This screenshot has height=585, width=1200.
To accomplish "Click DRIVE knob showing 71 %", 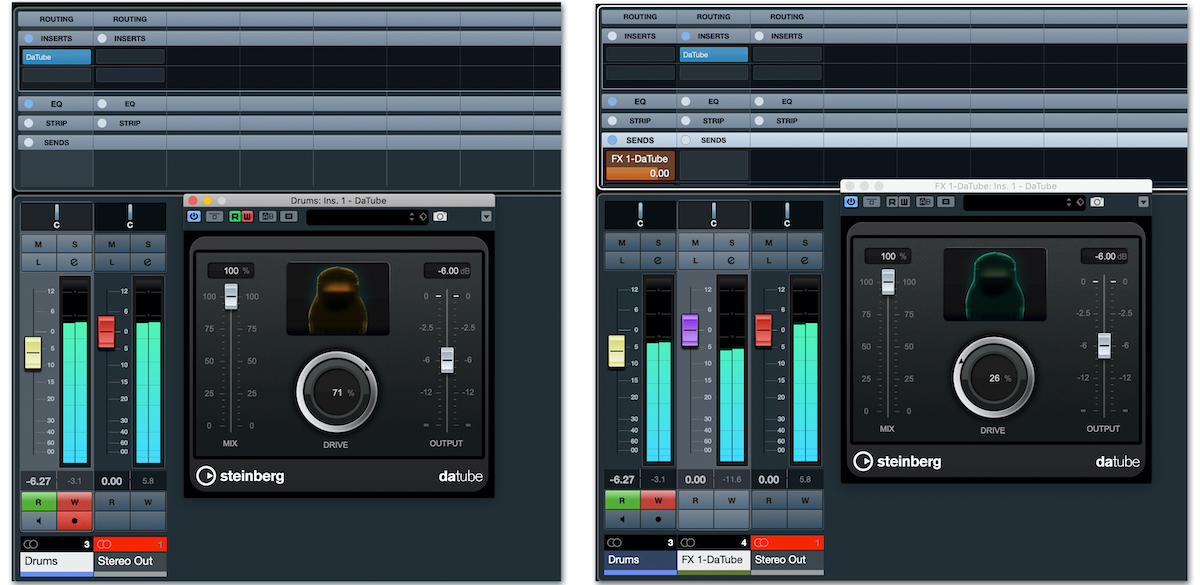I will 336,393.
